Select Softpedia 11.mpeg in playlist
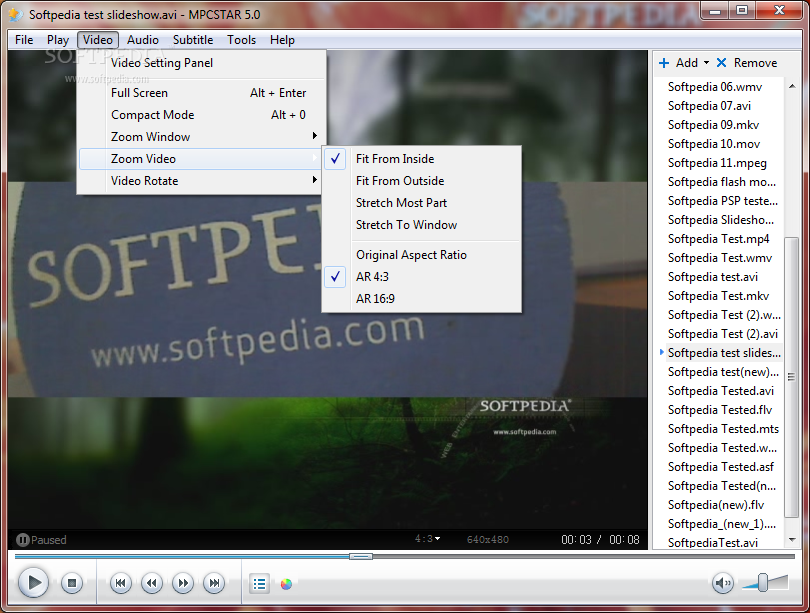810x613 pixels. [717, 163]
